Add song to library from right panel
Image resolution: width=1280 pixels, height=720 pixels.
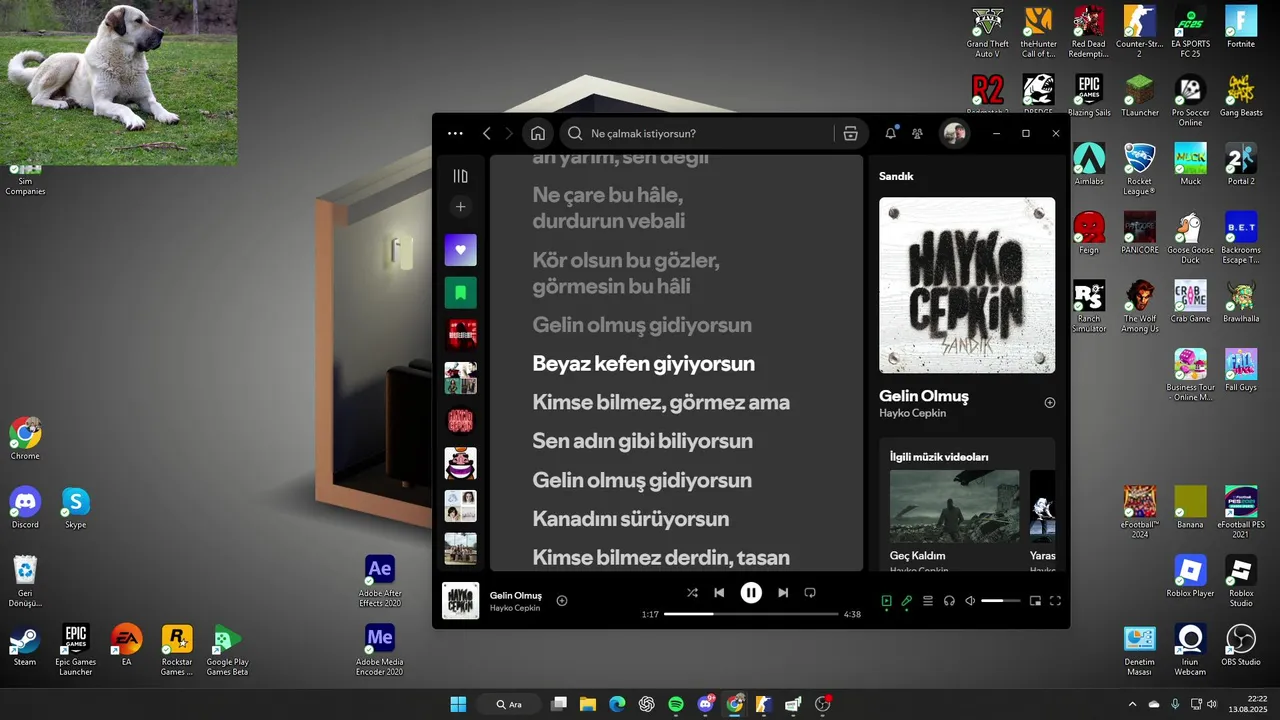click(1050, 403)
